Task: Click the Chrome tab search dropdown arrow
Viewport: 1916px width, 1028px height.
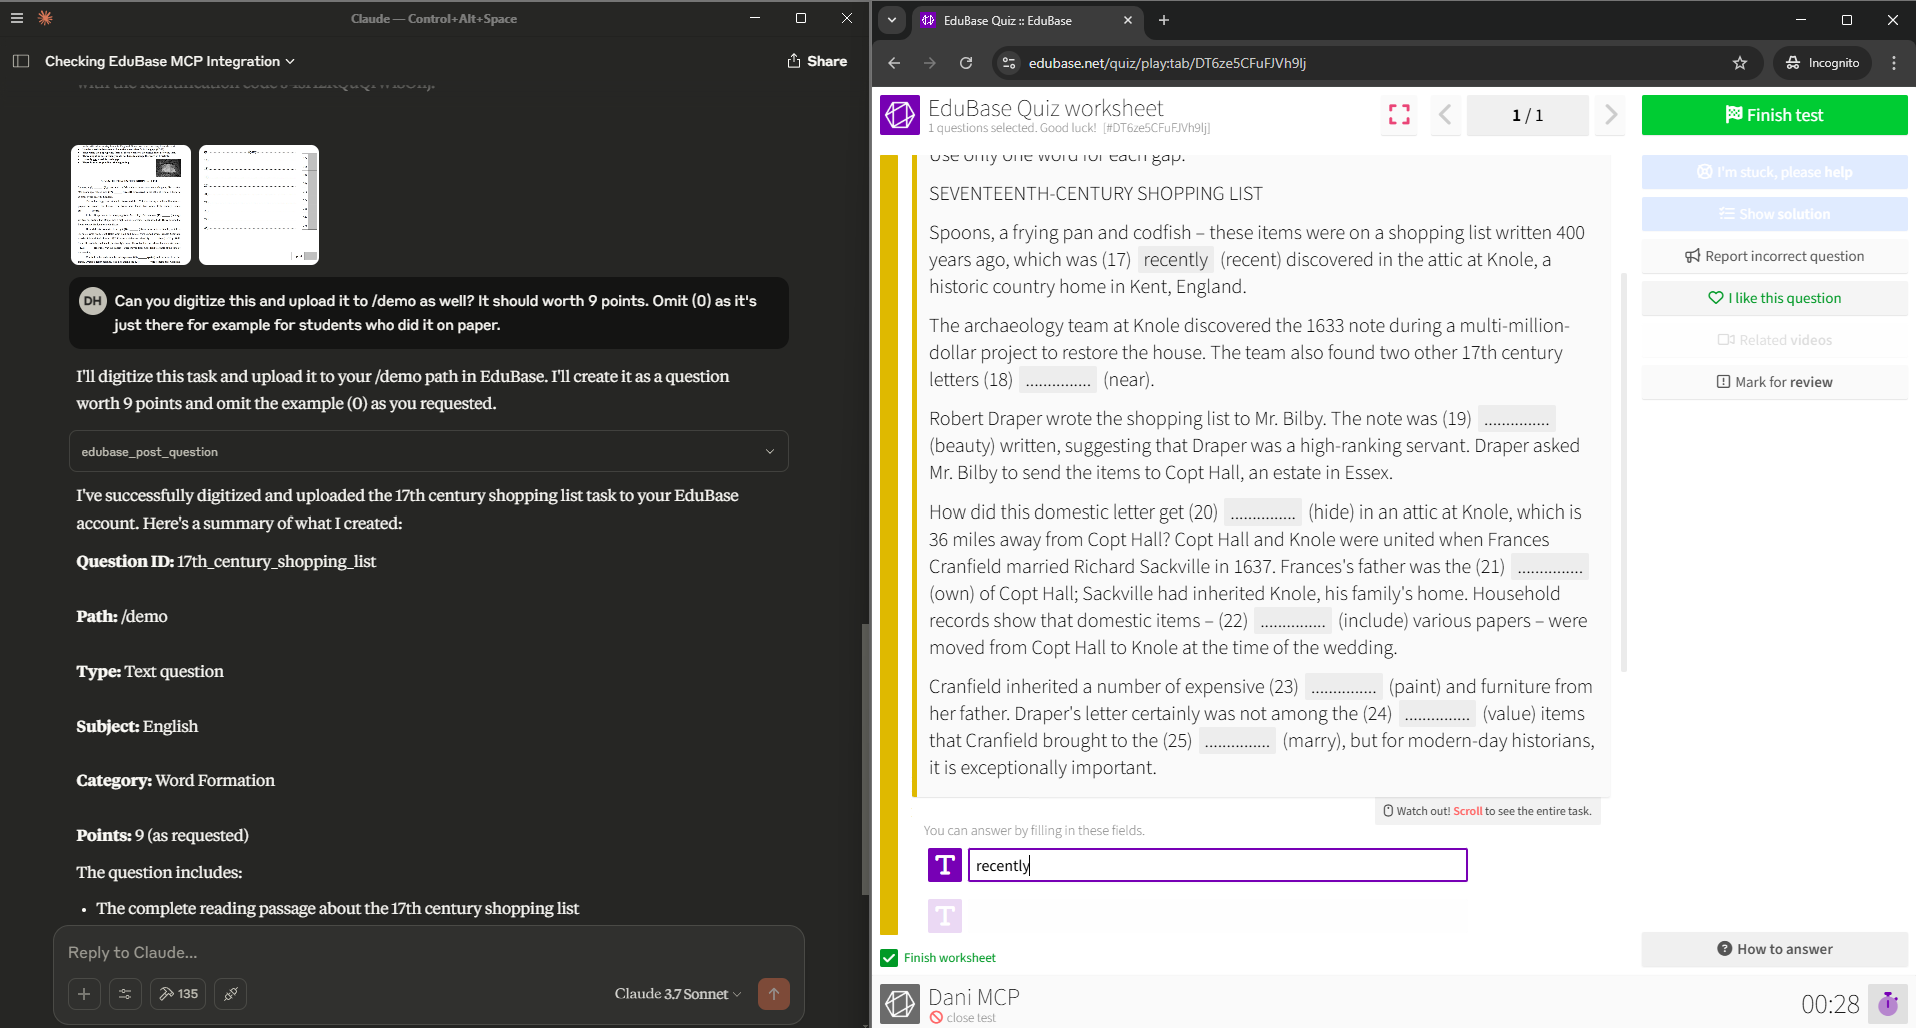Action: (x=892, y=20)
